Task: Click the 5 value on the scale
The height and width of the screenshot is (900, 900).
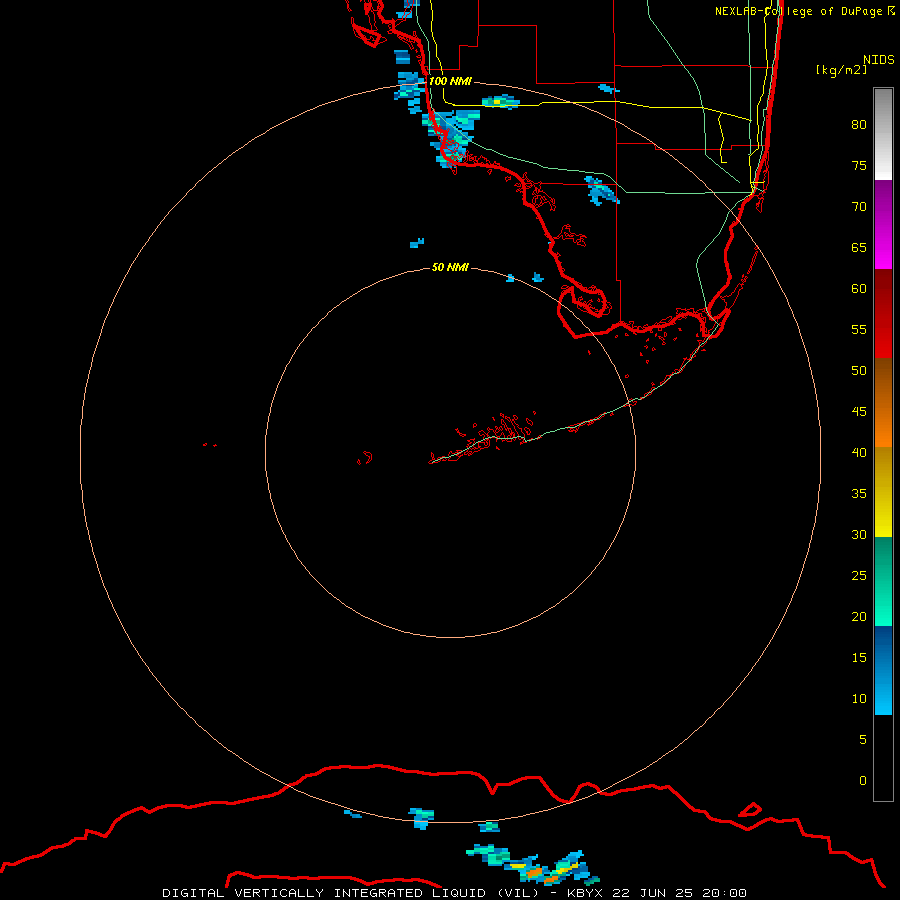Action: tap(863, 739)
